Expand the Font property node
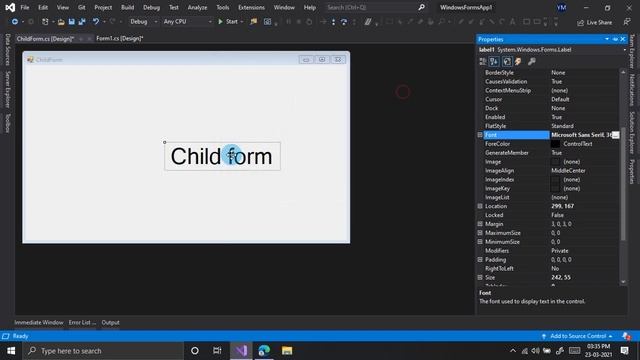 [x=480, y=135]
